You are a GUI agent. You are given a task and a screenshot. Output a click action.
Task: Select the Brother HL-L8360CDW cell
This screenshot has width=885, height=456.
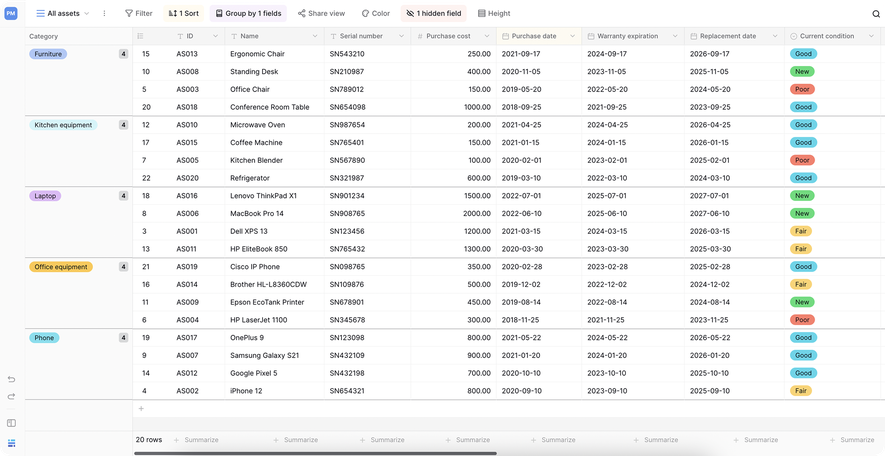tap(275, 284)
